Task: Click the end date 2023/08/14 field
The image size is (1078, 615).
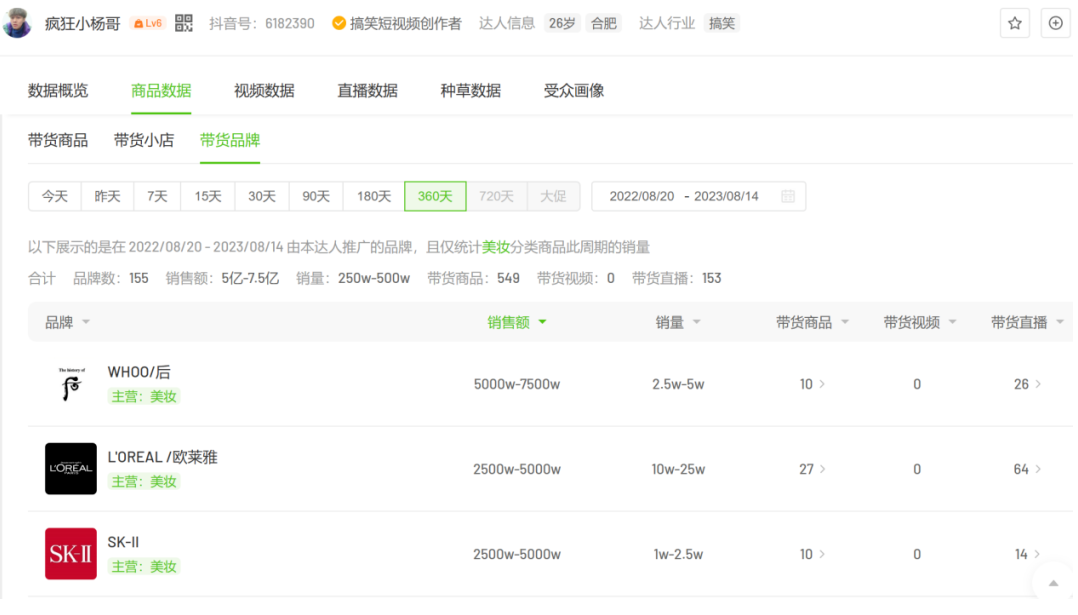Action: click(x=726, y=197)
